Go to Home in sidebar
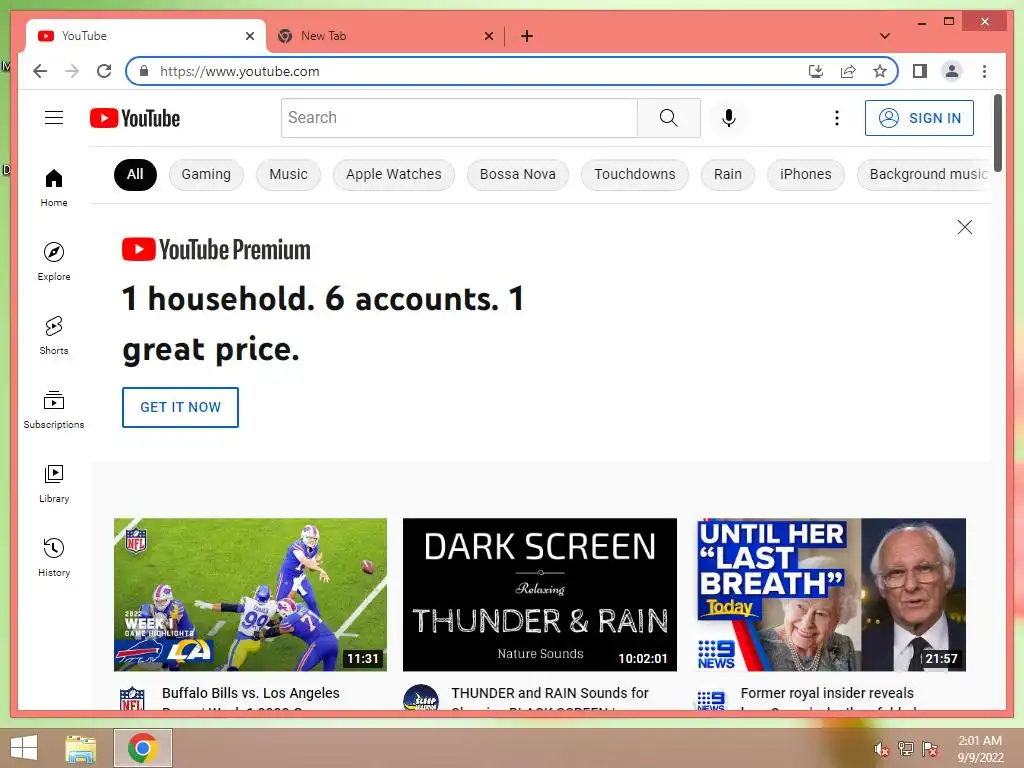The width and height of the screenshot is (1024, 768). click(x=54, y=188)
